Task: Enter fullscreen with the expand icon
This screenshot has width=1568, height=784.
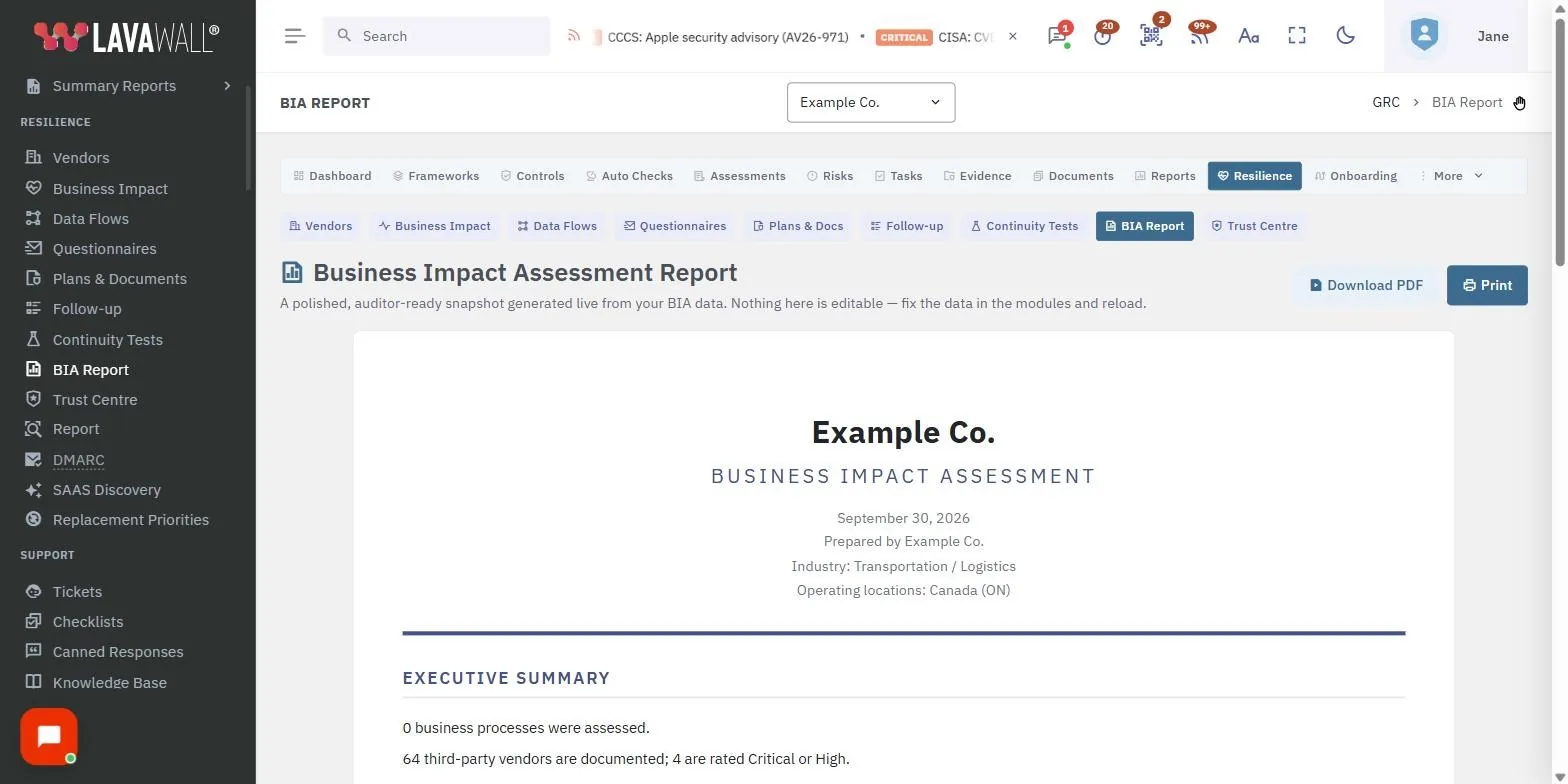Action: (1297, 36)
